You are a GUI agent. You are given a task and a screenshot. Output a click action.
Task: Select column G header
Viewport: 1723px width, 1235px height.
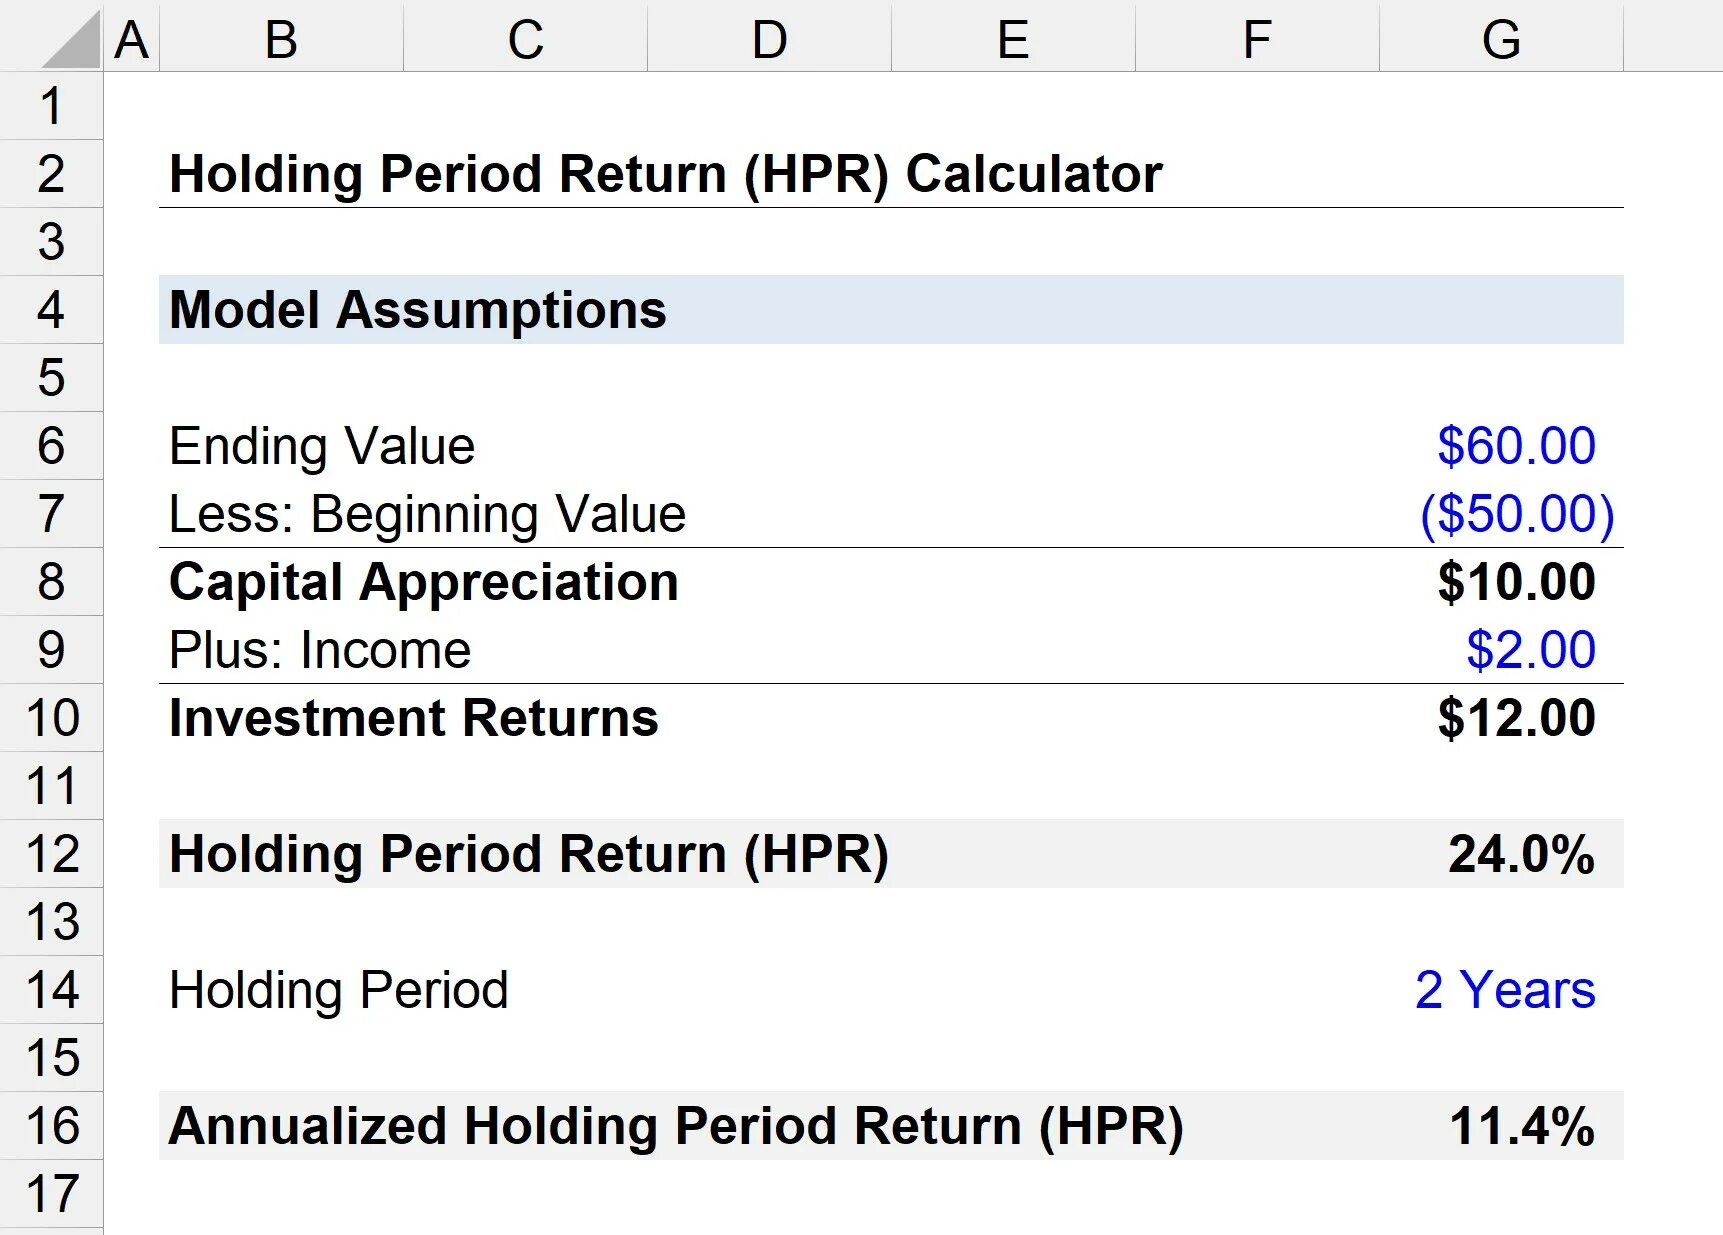click(1501, 40)
